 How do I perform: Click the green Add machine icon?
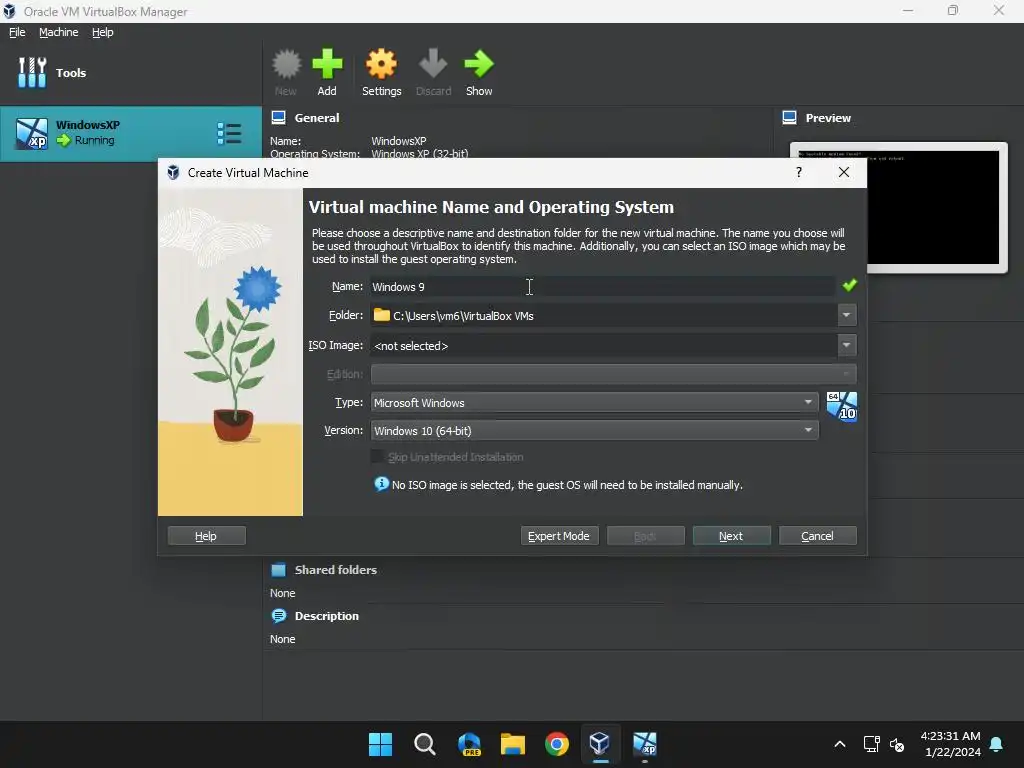(x=327, y=72)
